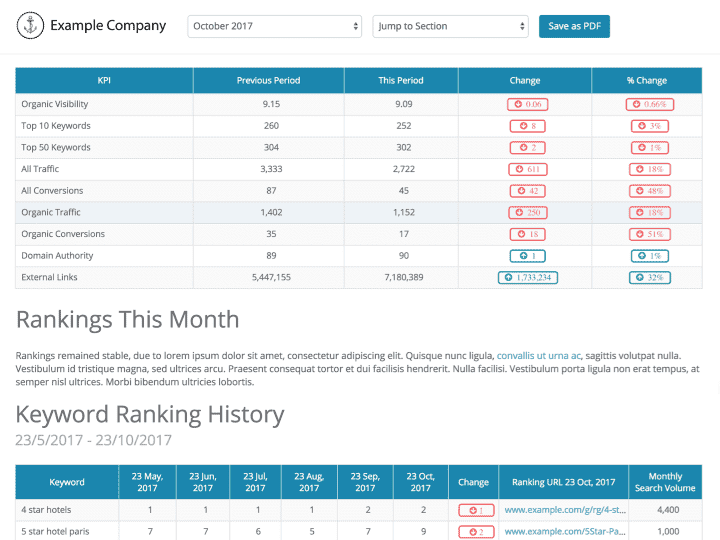The image size is (720, 540).
Task: Click All Conversions 48% decrease badge
Action: click(x=649, y=191)
